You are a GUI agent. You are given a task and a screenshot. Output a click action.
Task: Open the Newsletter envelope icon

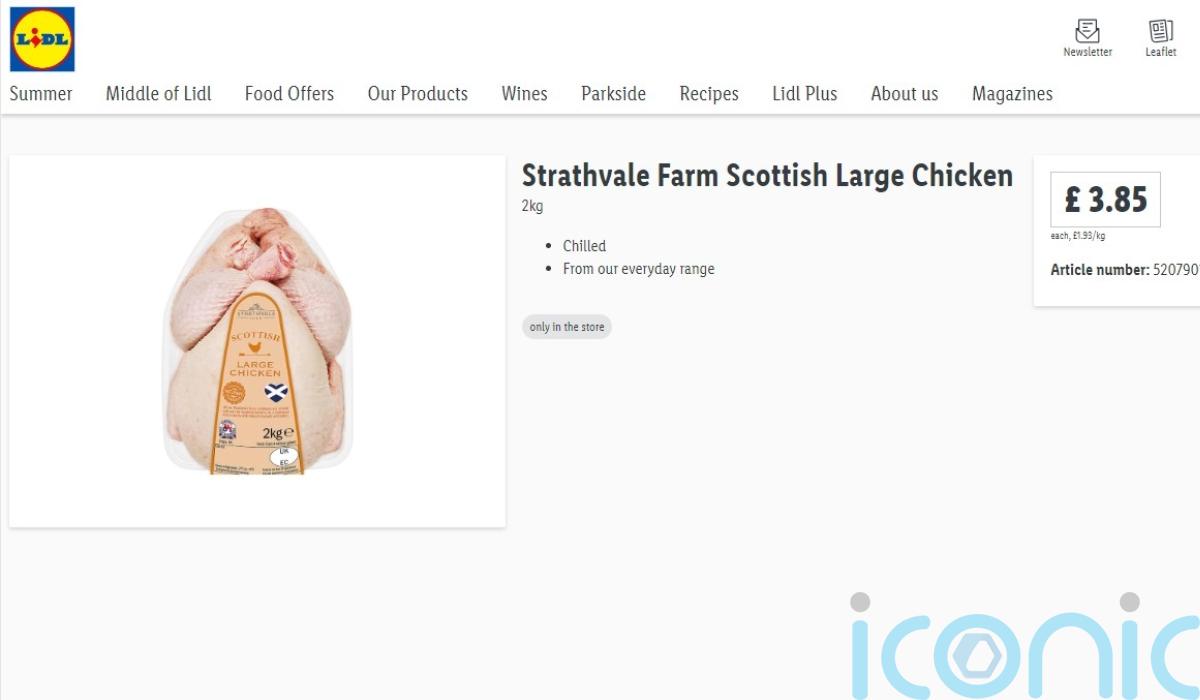coord(1087,31)
